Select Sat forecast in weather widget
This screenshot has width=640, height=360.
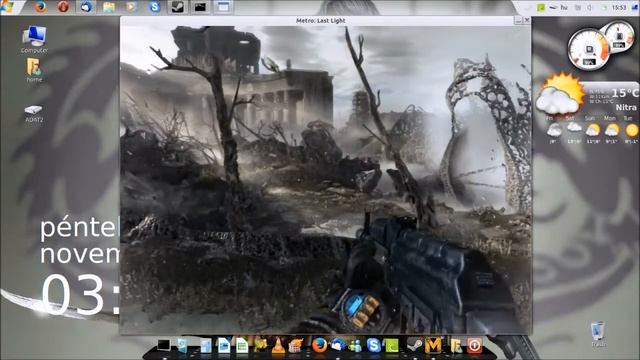coord(573,130)
